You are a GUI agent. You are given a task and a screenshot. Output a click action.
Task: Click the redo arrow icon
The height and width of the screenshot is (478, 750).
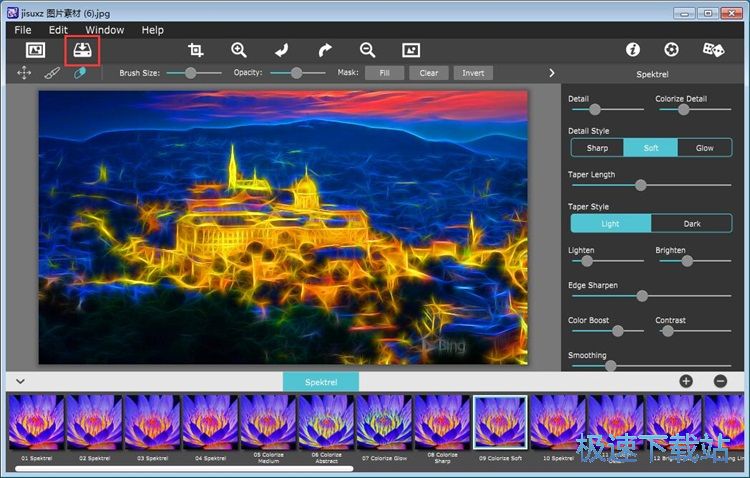pyautogui.click(x=325, y=49)
